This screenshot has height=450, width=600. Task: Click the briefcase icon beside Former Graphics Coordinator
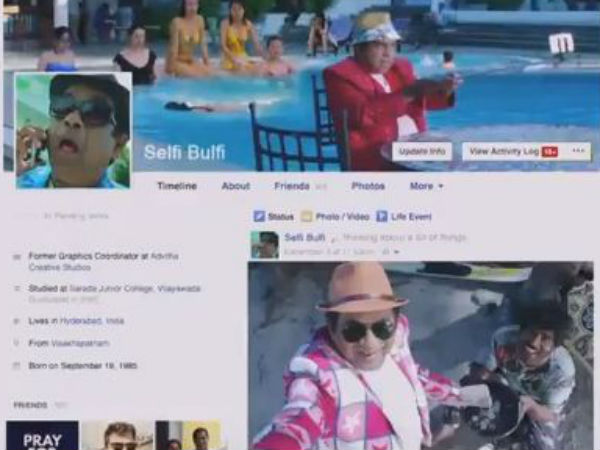[x=17, y=257]
